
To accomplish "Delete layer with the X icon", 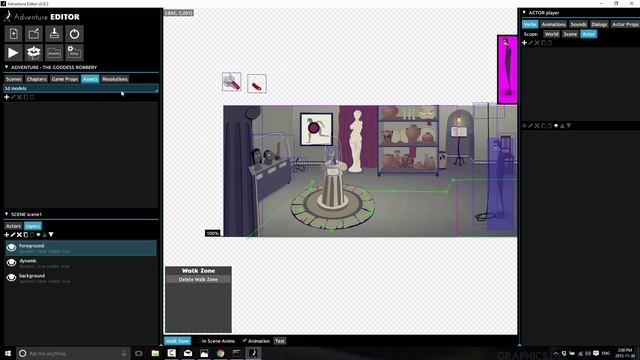I will [19, 235].
